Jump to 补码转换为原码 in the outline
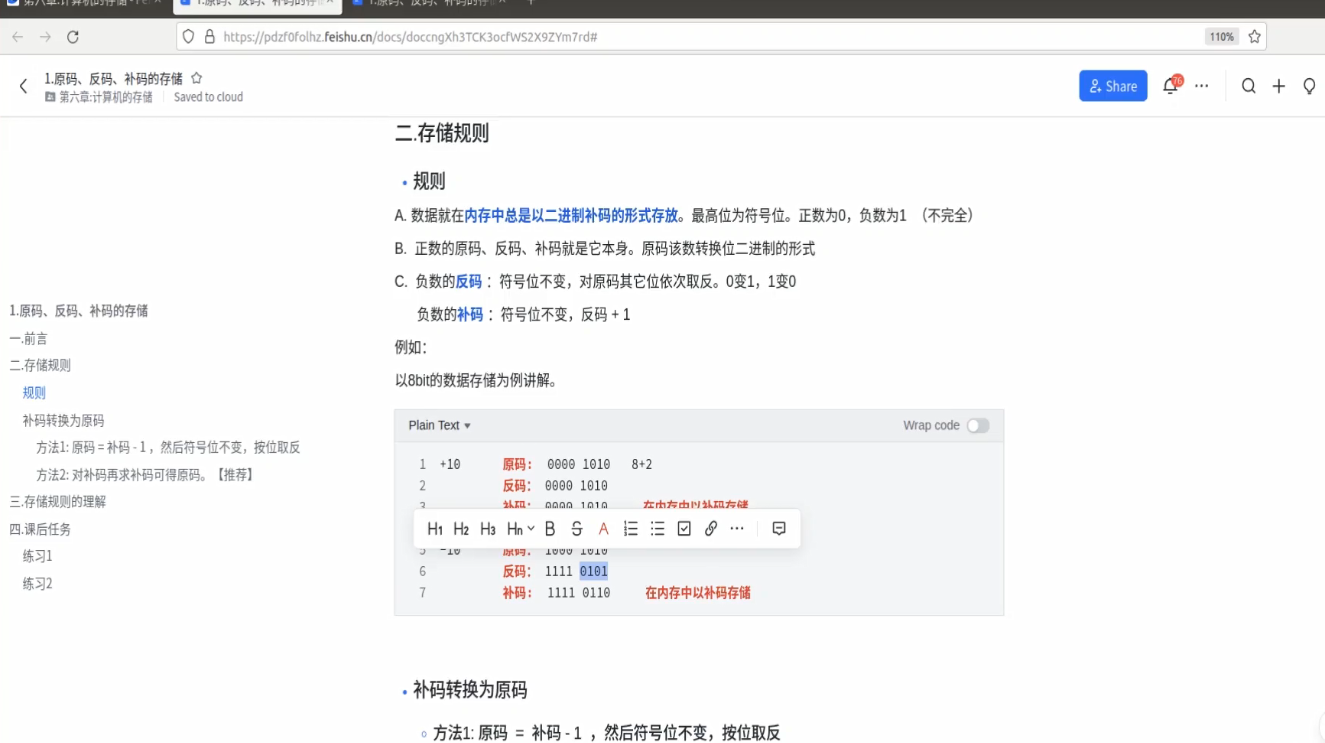Screen dimensions: 1325x743 tap(63, 421)
